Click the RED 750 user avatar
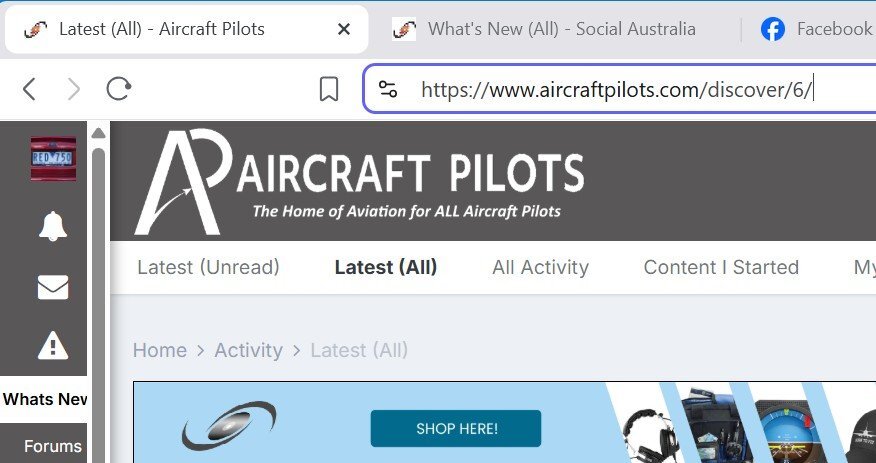Viewport: 876px width, 463px height. point(53,159)
